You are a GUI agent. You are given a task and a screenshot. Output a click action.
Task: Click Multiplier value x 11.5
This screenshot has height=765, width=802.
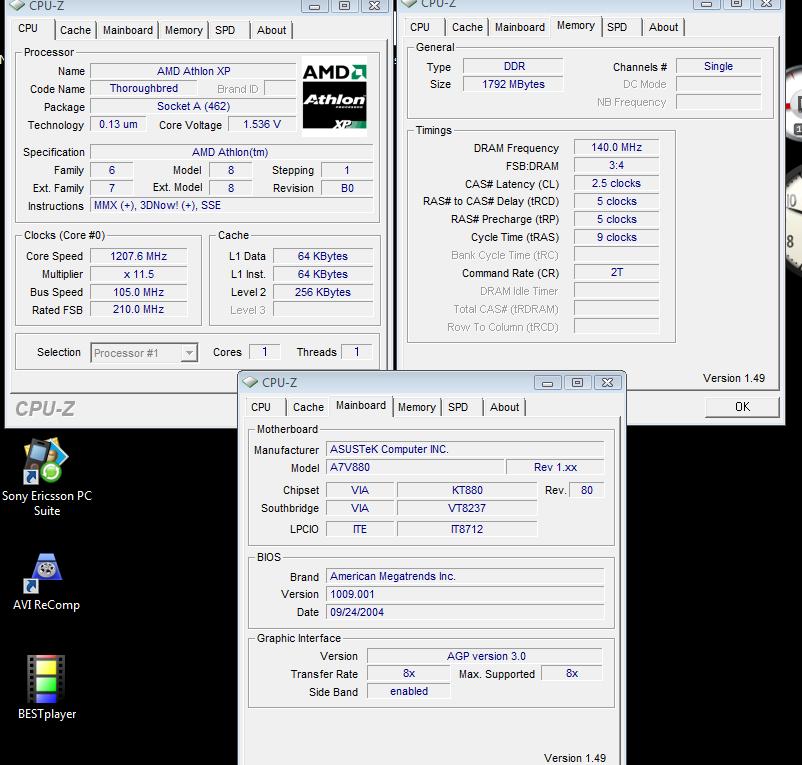coord(139,274)
